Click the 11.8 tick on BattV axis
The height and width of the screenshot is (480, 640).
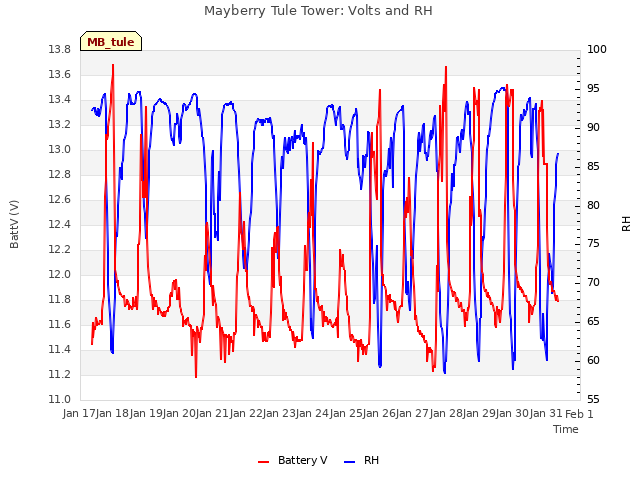(60, 300)
